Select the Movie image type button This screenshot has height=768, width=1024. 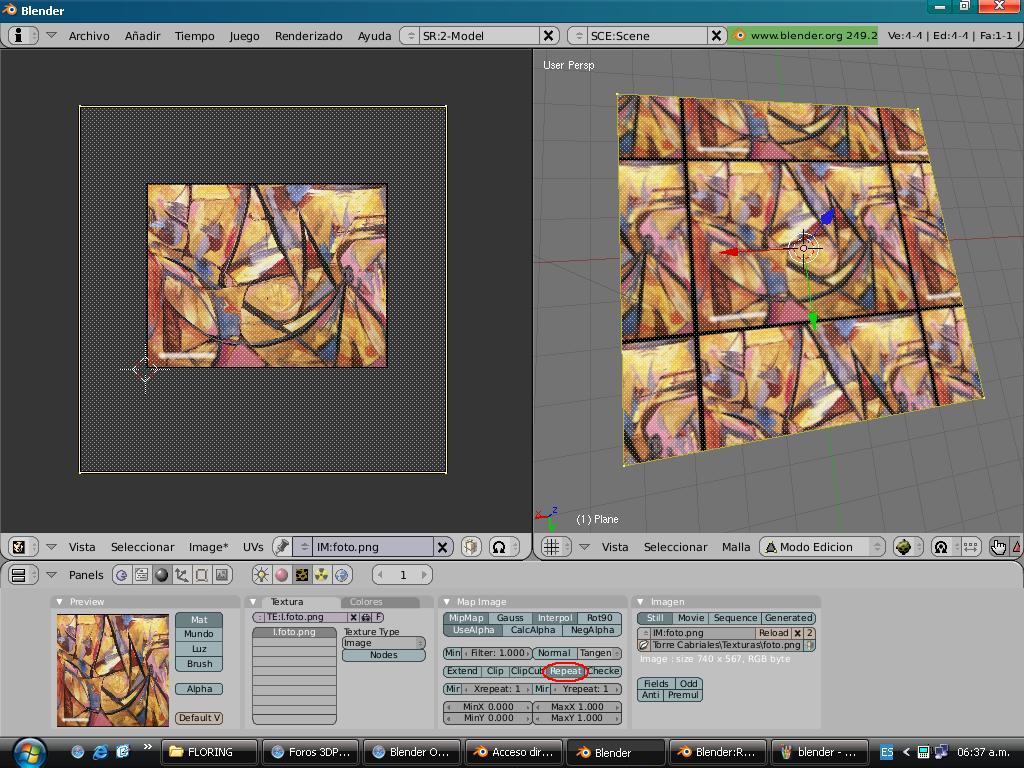tap(690, 618)
